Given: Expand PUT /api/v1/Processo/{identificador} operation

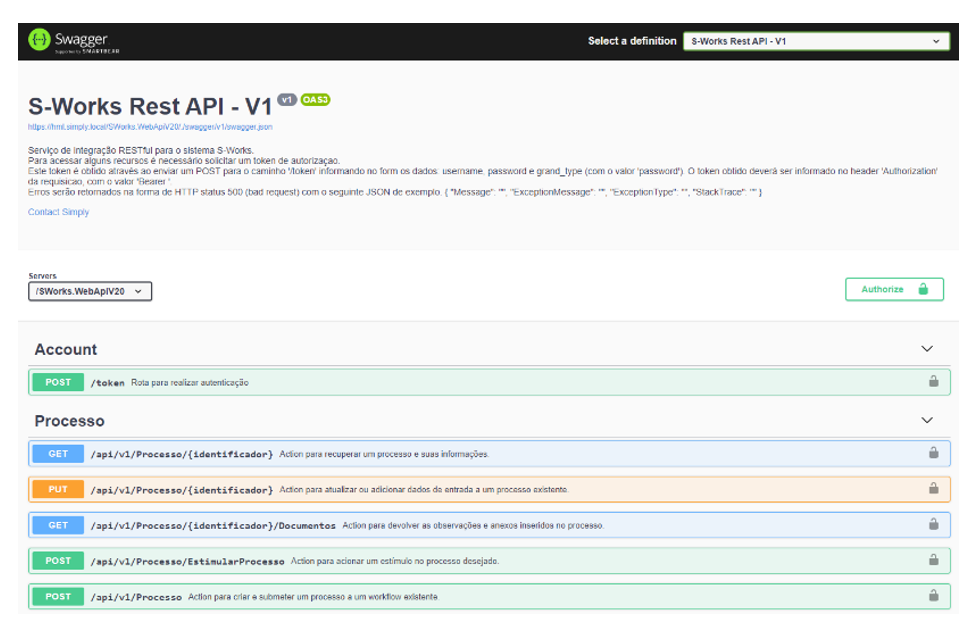Looking at the screenshot, I should coord(489,489).
